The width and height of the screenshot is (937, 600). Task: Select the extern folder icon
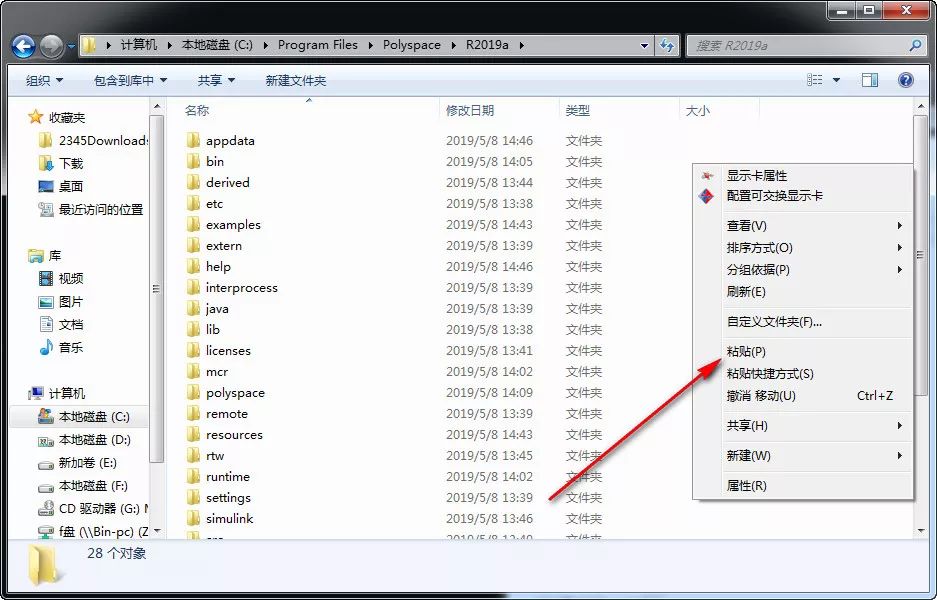[x=193, y=246]
